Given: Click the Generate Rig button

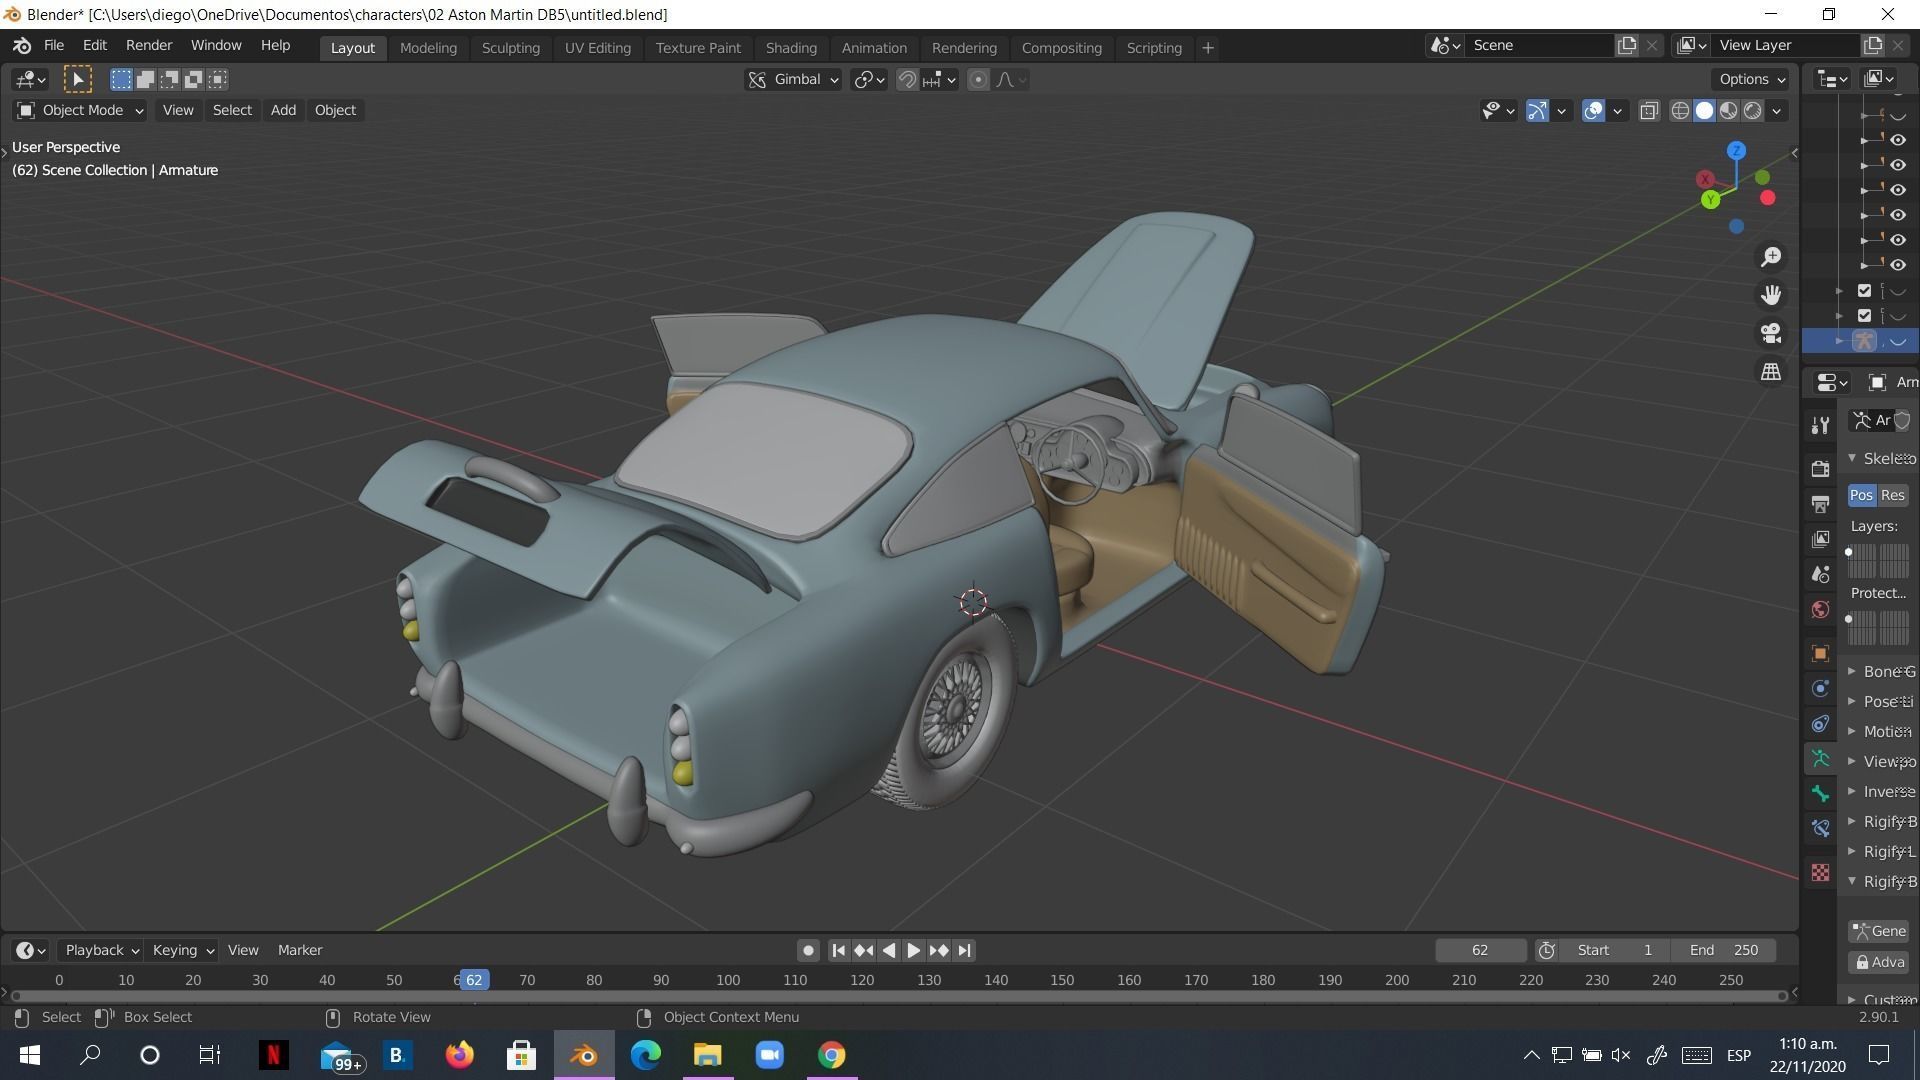Looking at the screenshot, I should [1878, 931].
